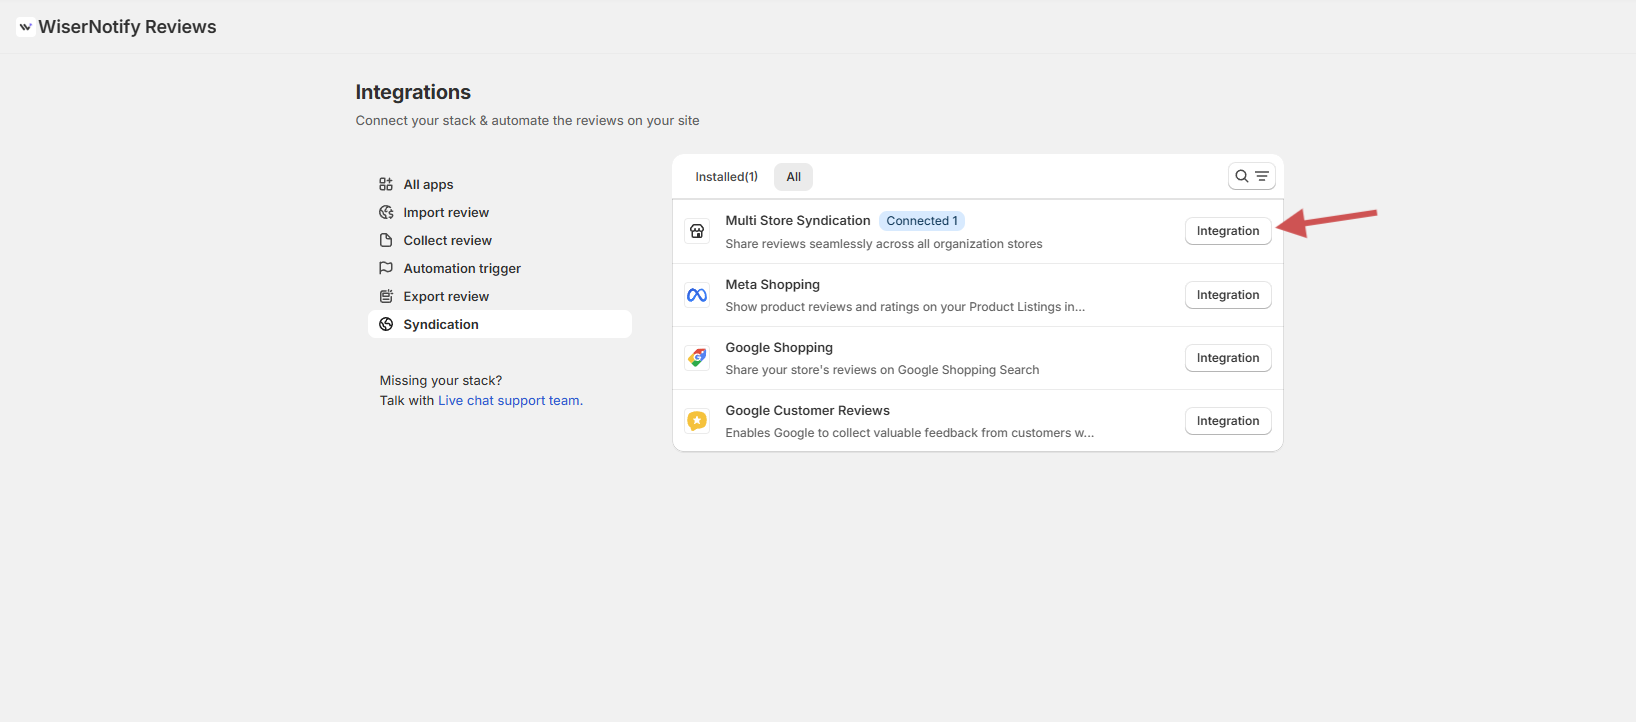Click the Export review icon
The height and width of the screenshot is (722, 1636).
[x=386, y=296]
